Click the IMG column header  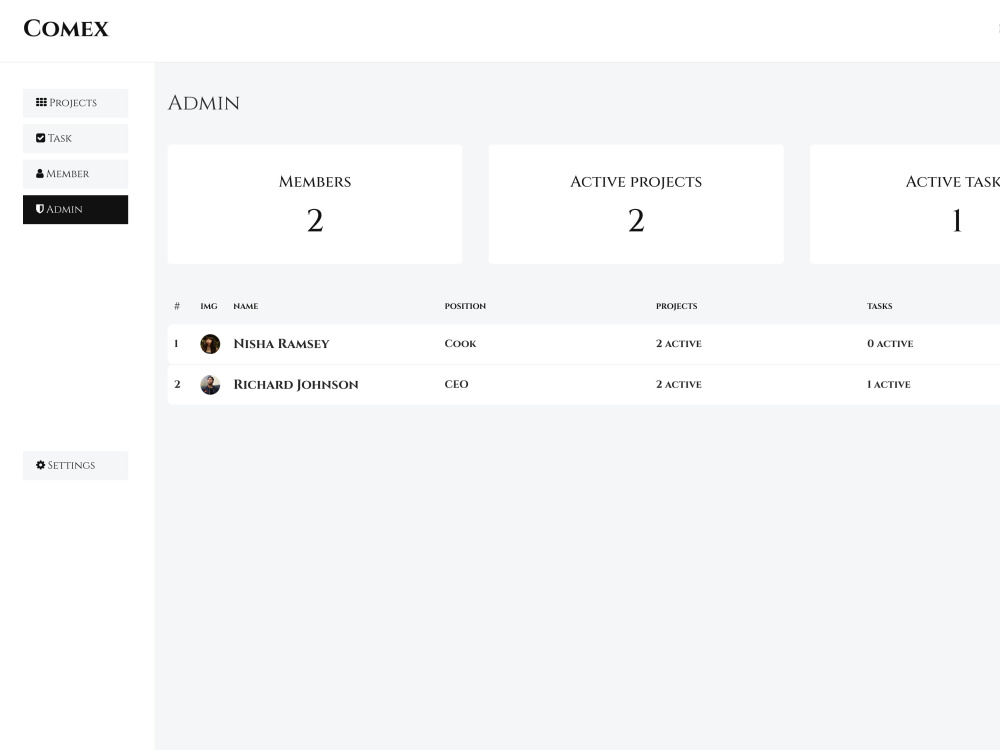tap(209, 306)
